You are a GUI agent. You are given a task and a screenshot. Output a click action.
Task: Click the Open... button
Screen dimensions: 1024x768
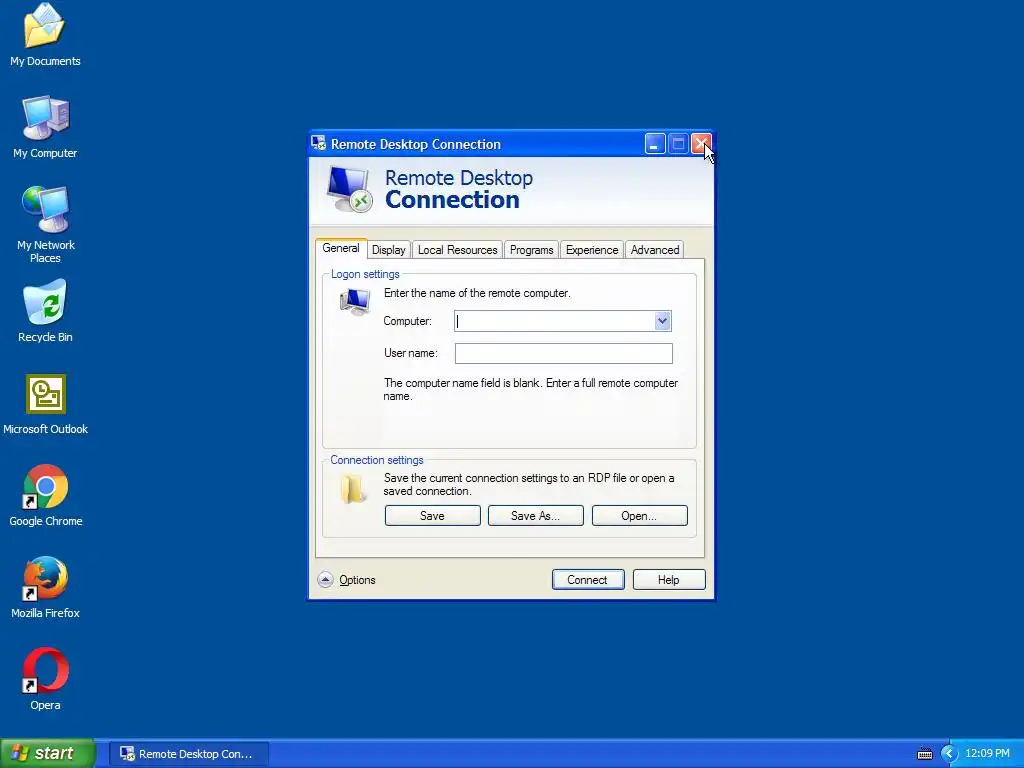[639, 515]
